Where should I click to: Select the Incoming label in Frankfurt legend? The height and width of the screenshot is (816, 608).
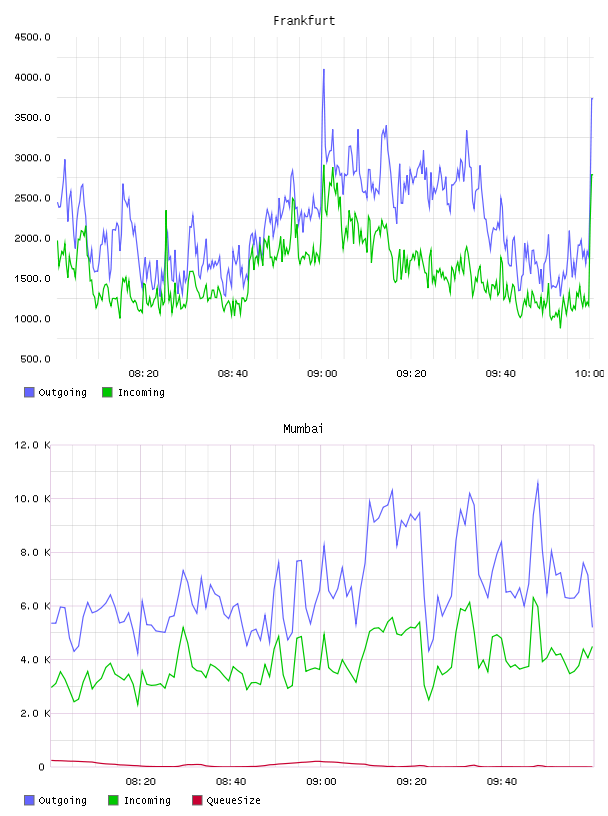point(141,392)
